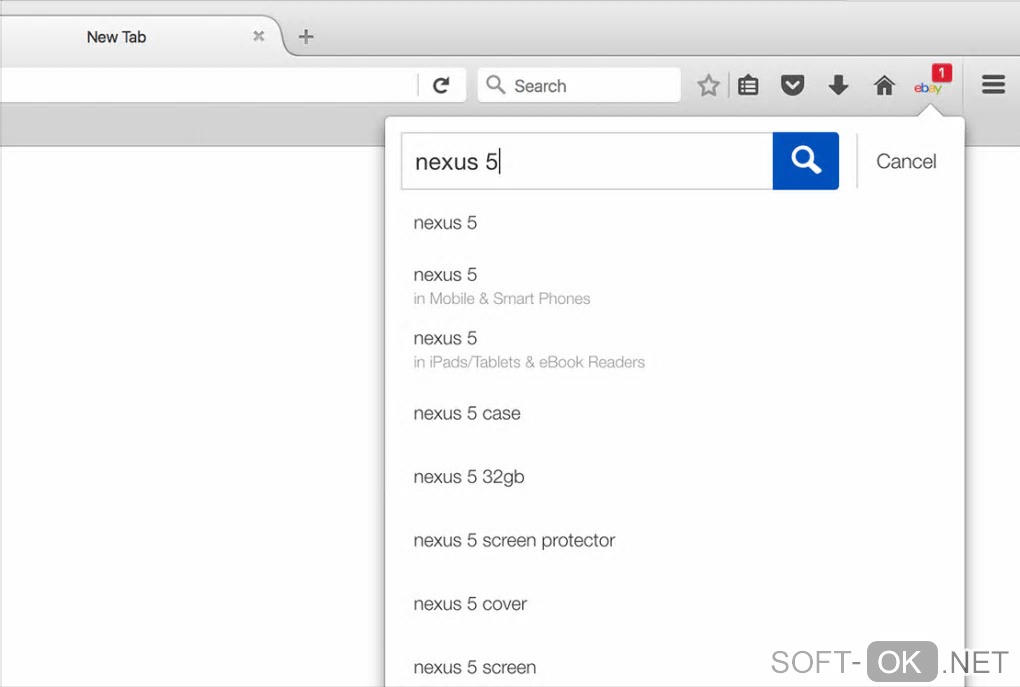Choose nexus 5 in iPads/Tablets & eBook Readers

[x=529, y=349]
